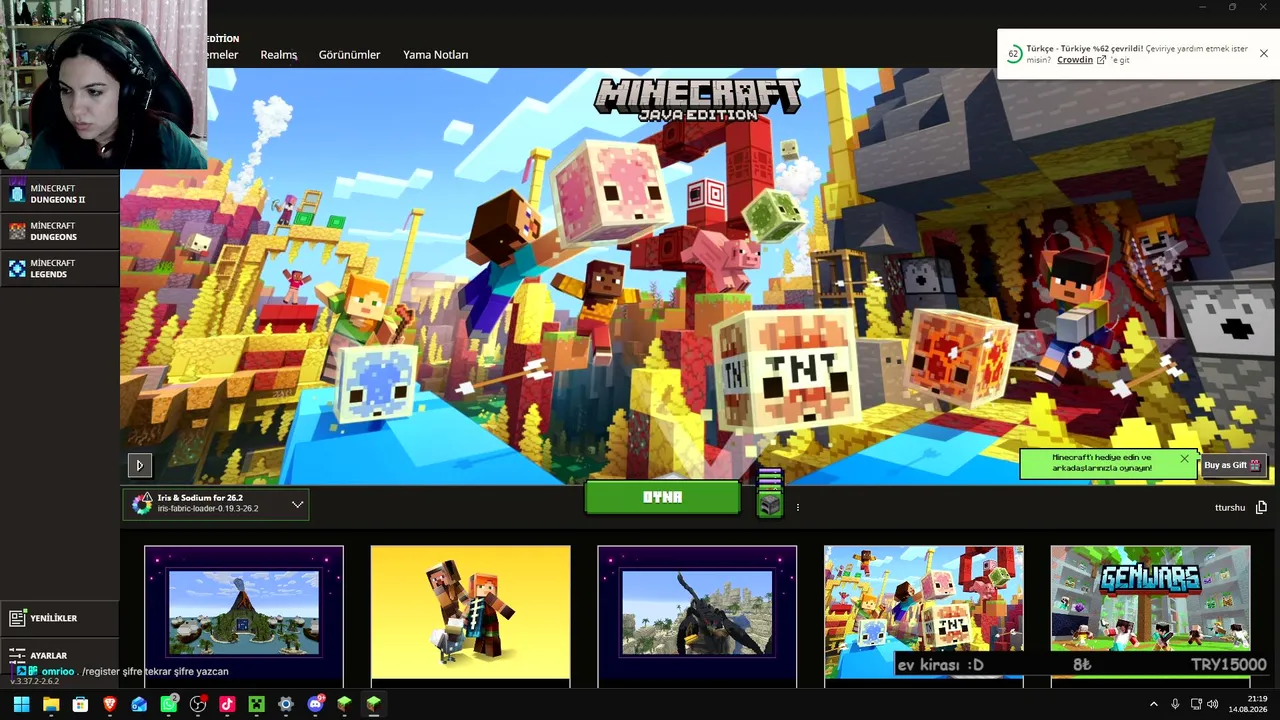Select Minecraft Dungeons game icon
The image size is (1280, 720).
click(17, 231)
